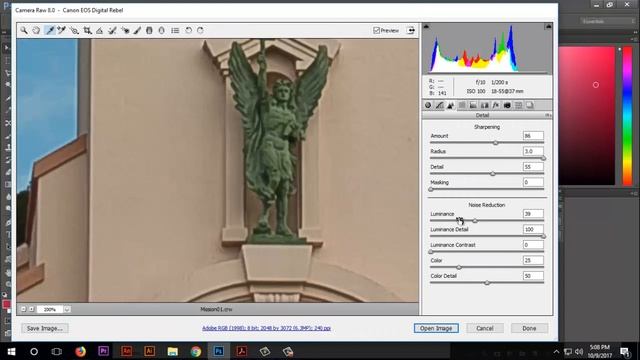Open Premiere Pro from the taskbar
This screenshot has height=360, width=640.
tap(103, 351)
